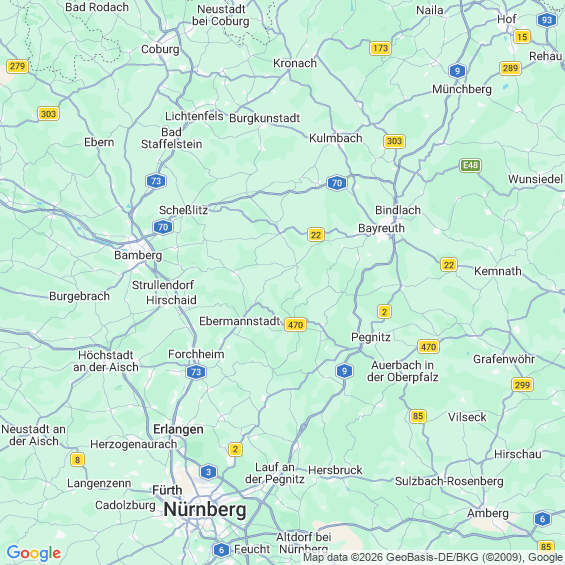Click the B299 shield near Grafenwöhr

(522, 385)
